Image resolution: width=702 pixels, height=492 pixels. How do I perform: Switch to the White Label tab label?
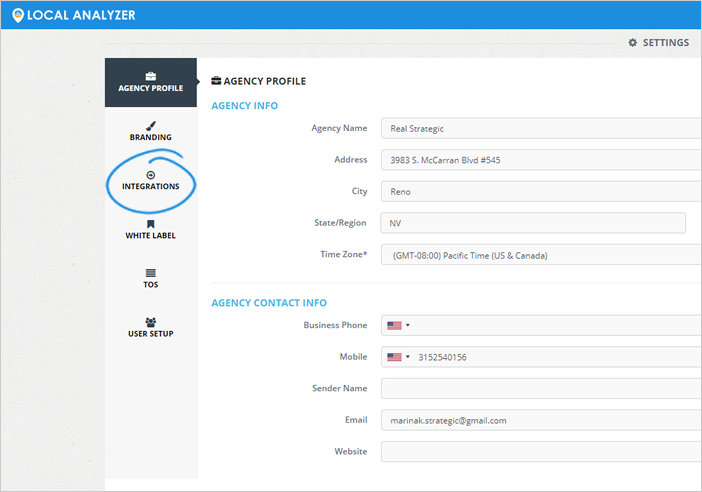(151, 236)
